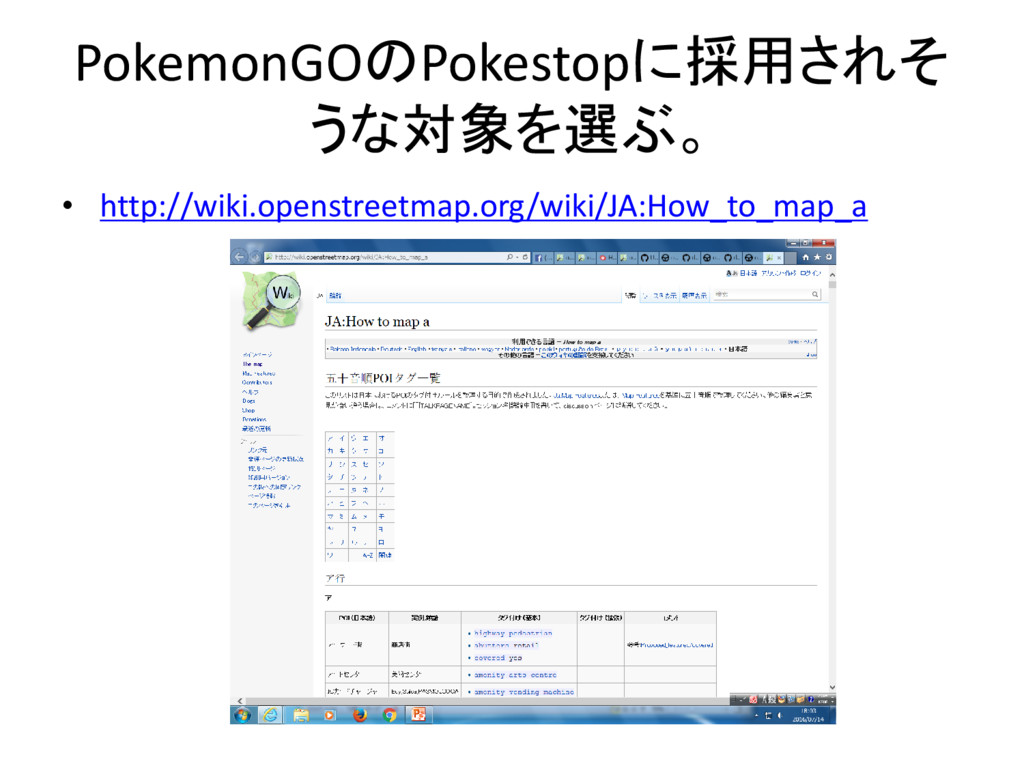Open the 'amenity arts centre' tag link

point(515,675)
